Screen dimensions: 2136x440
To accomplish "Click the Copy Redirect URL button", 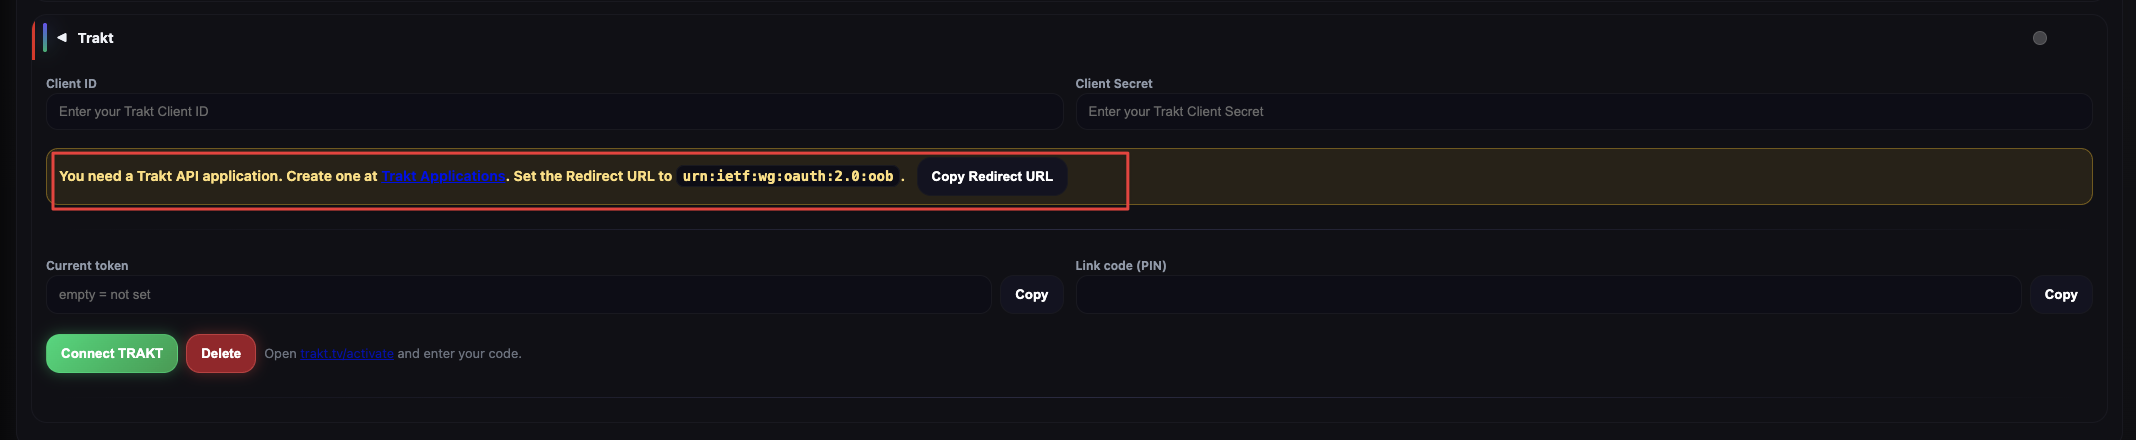I will [x=992, y=176].
